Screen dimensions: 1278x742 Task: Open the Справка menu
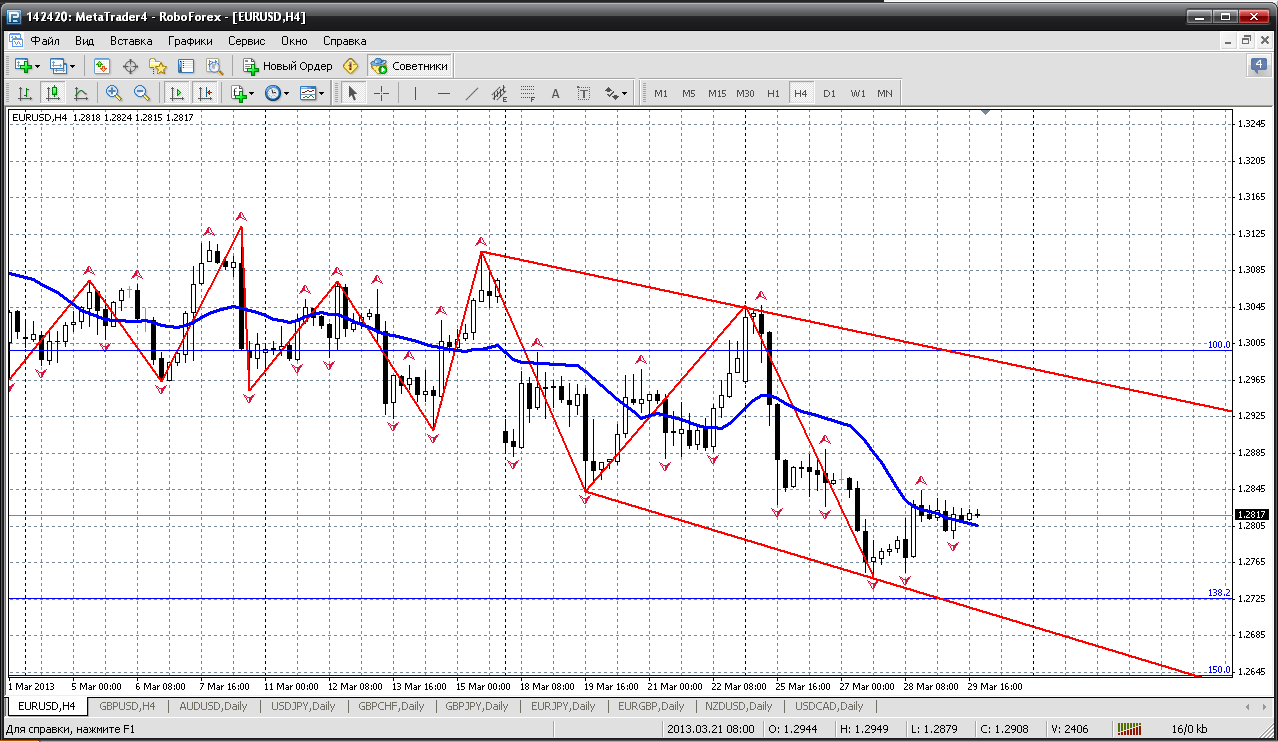coord(344,41)
